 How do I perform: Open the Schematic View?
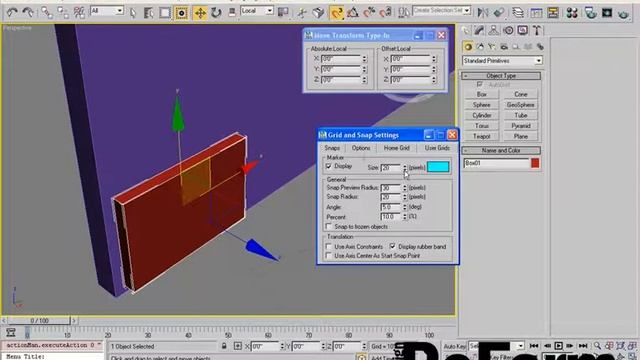point(553,13)
